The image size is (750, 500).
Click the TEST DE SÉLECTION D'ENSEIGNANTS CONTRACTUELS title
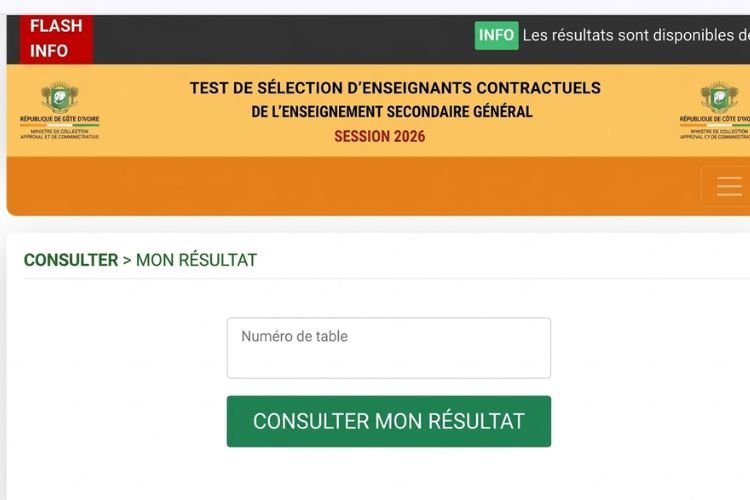(395, 88)
